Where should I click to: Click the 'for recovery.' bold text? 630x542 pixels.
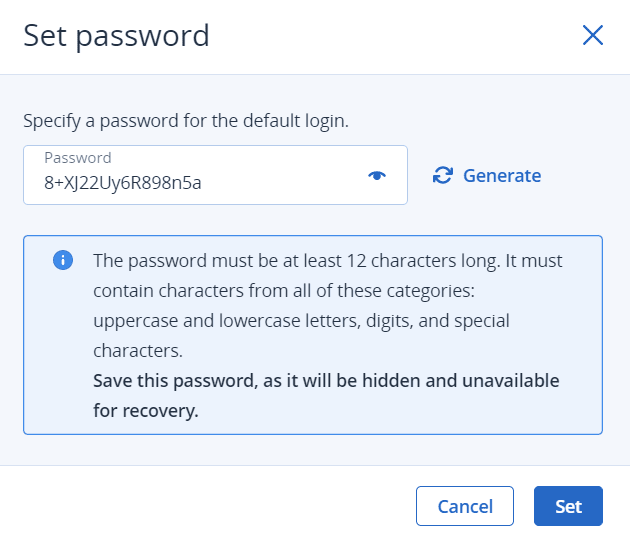(x=146, y=411)
